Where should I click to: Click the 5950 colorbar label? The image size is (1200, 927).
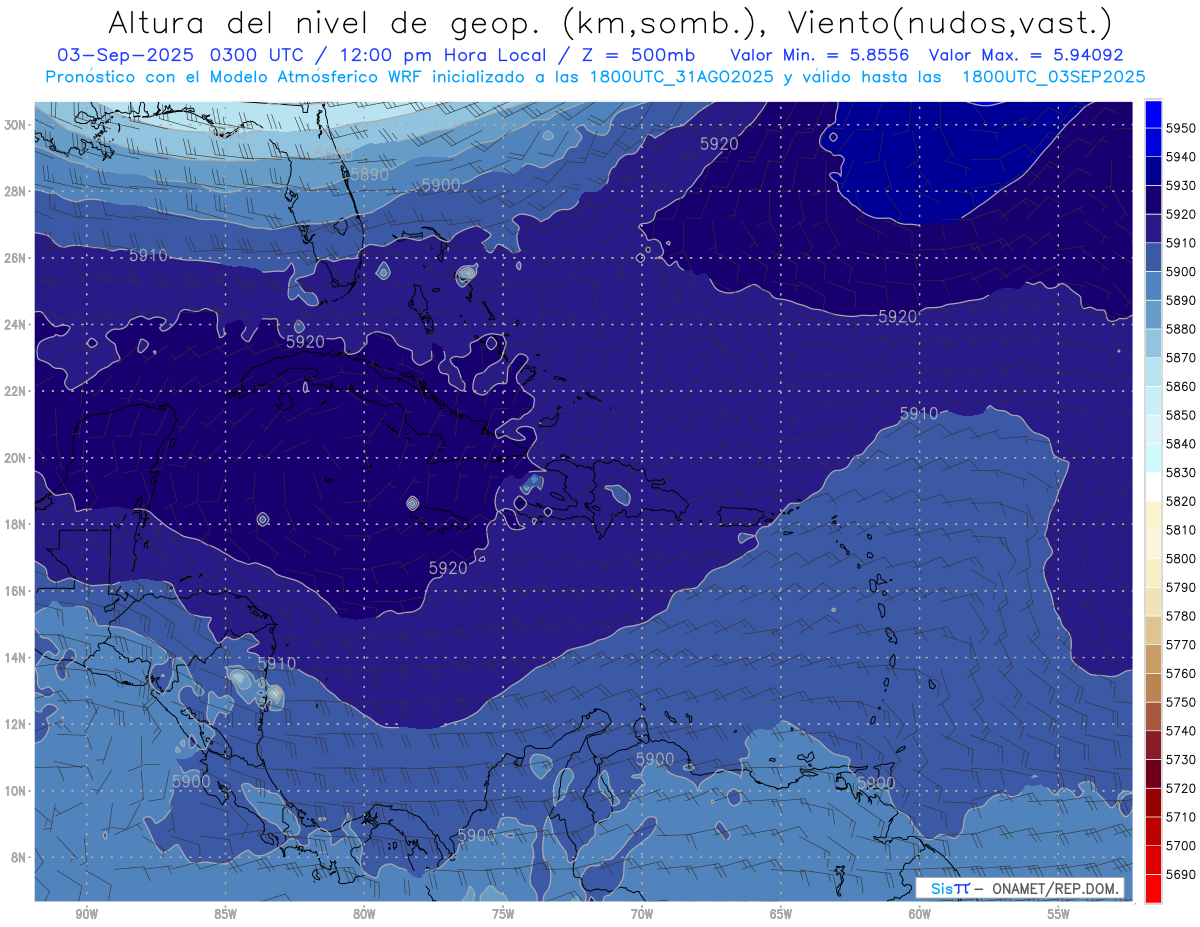point(1181,128)
